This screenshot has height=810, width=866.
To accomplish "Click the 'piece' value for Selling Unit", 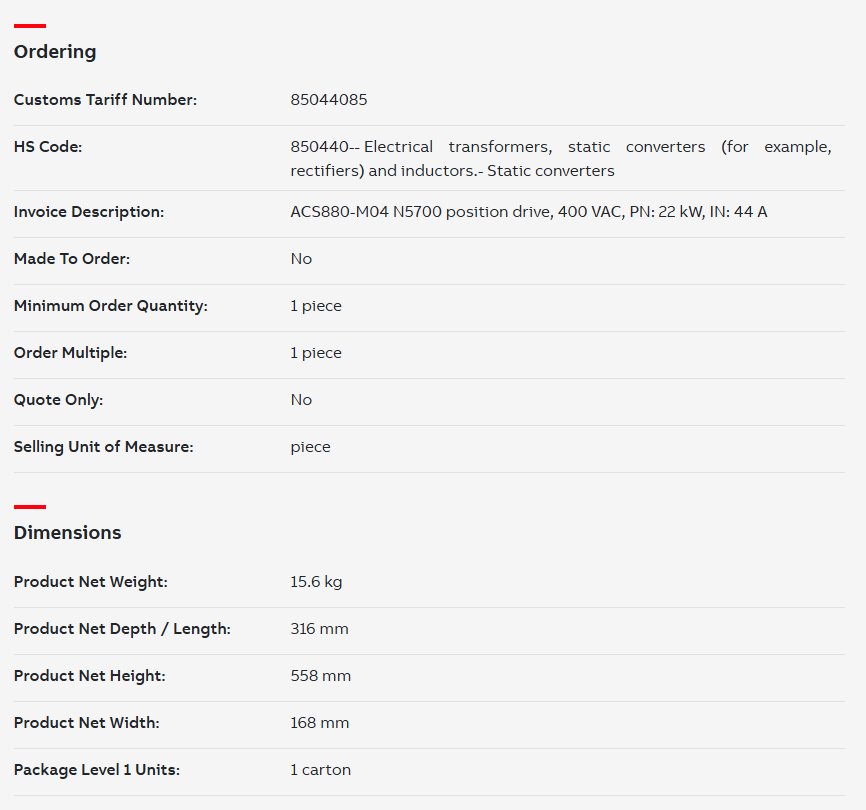I will pos(310,447).
